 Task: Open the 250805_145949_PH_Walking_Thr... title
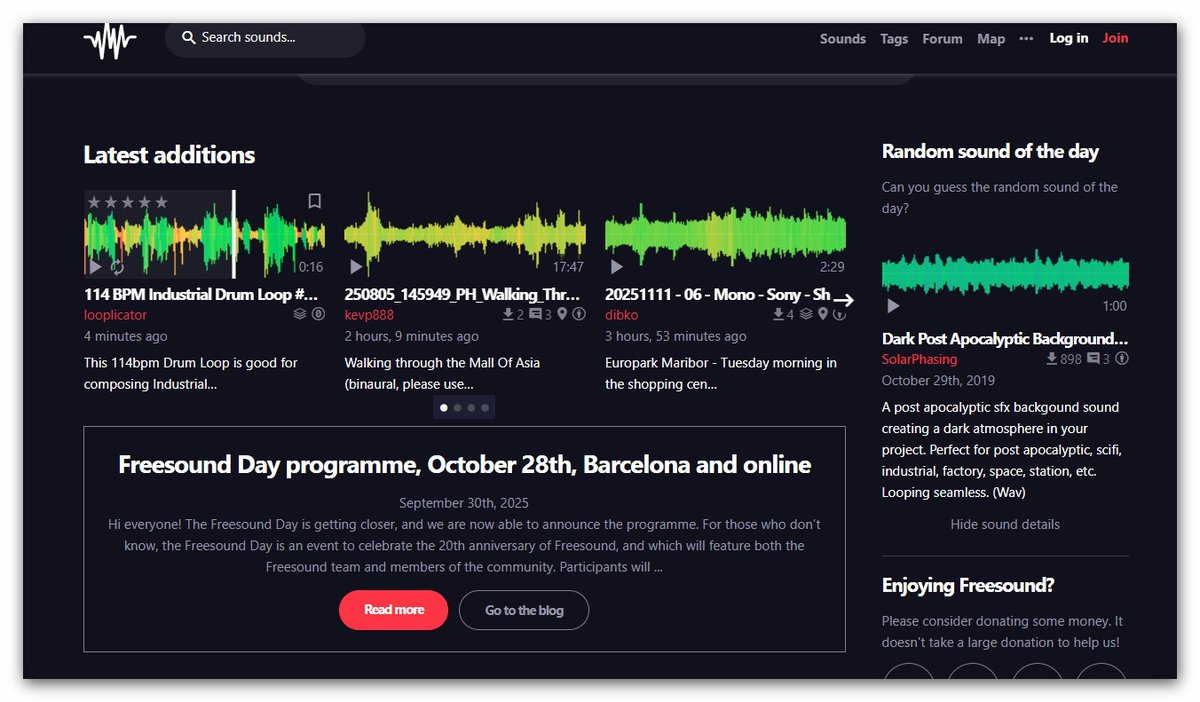(462, 294)
